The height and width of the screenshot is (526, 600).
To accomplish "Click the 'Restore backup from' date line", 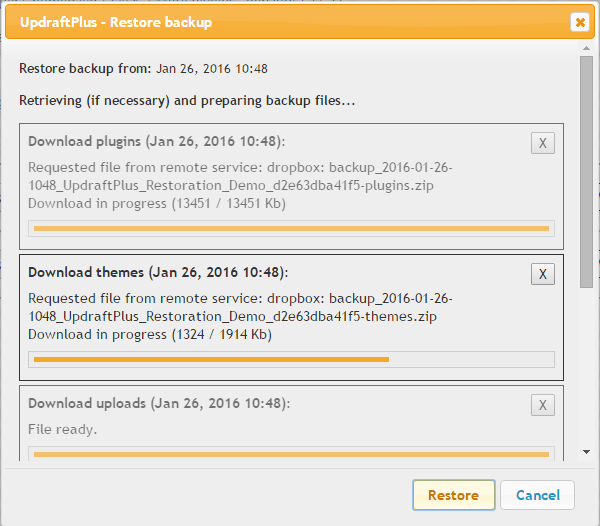I will tap(143, 69).
